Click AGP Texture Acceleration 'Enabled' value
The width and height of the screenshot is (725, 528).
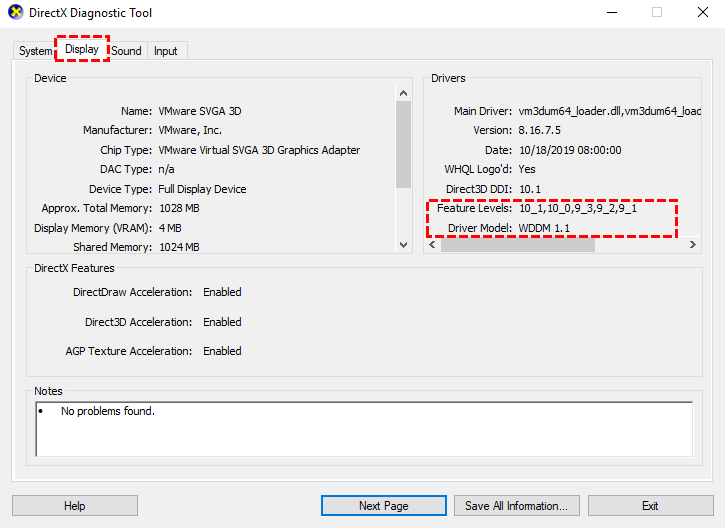[222, 351]
